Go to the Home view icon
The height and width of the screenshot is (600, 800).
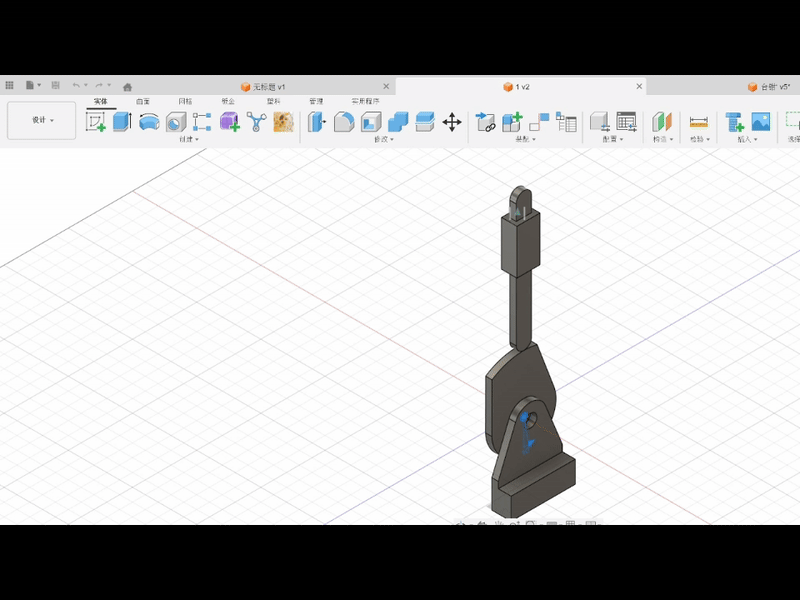coord(128,86)
